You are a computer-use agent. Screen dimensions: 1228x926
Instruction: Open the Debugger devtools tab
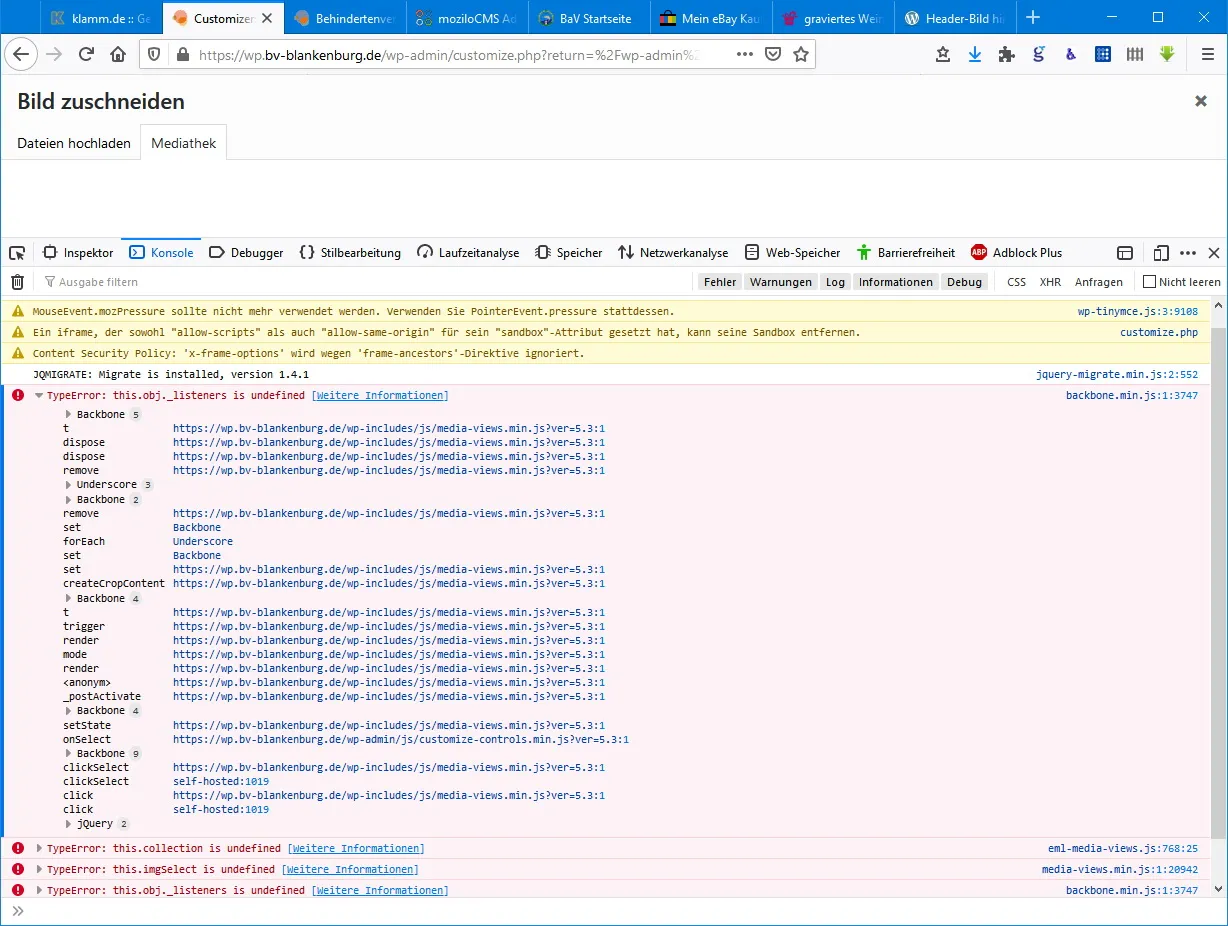coord(246,253)
